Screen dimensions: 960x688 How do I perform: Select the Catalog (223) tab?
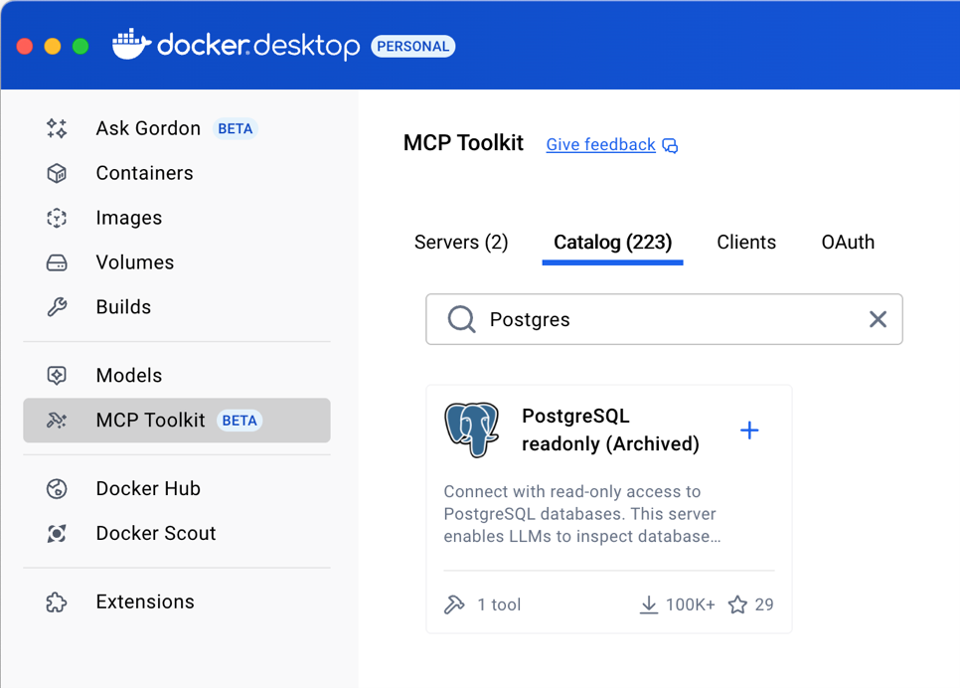(612, 242)
